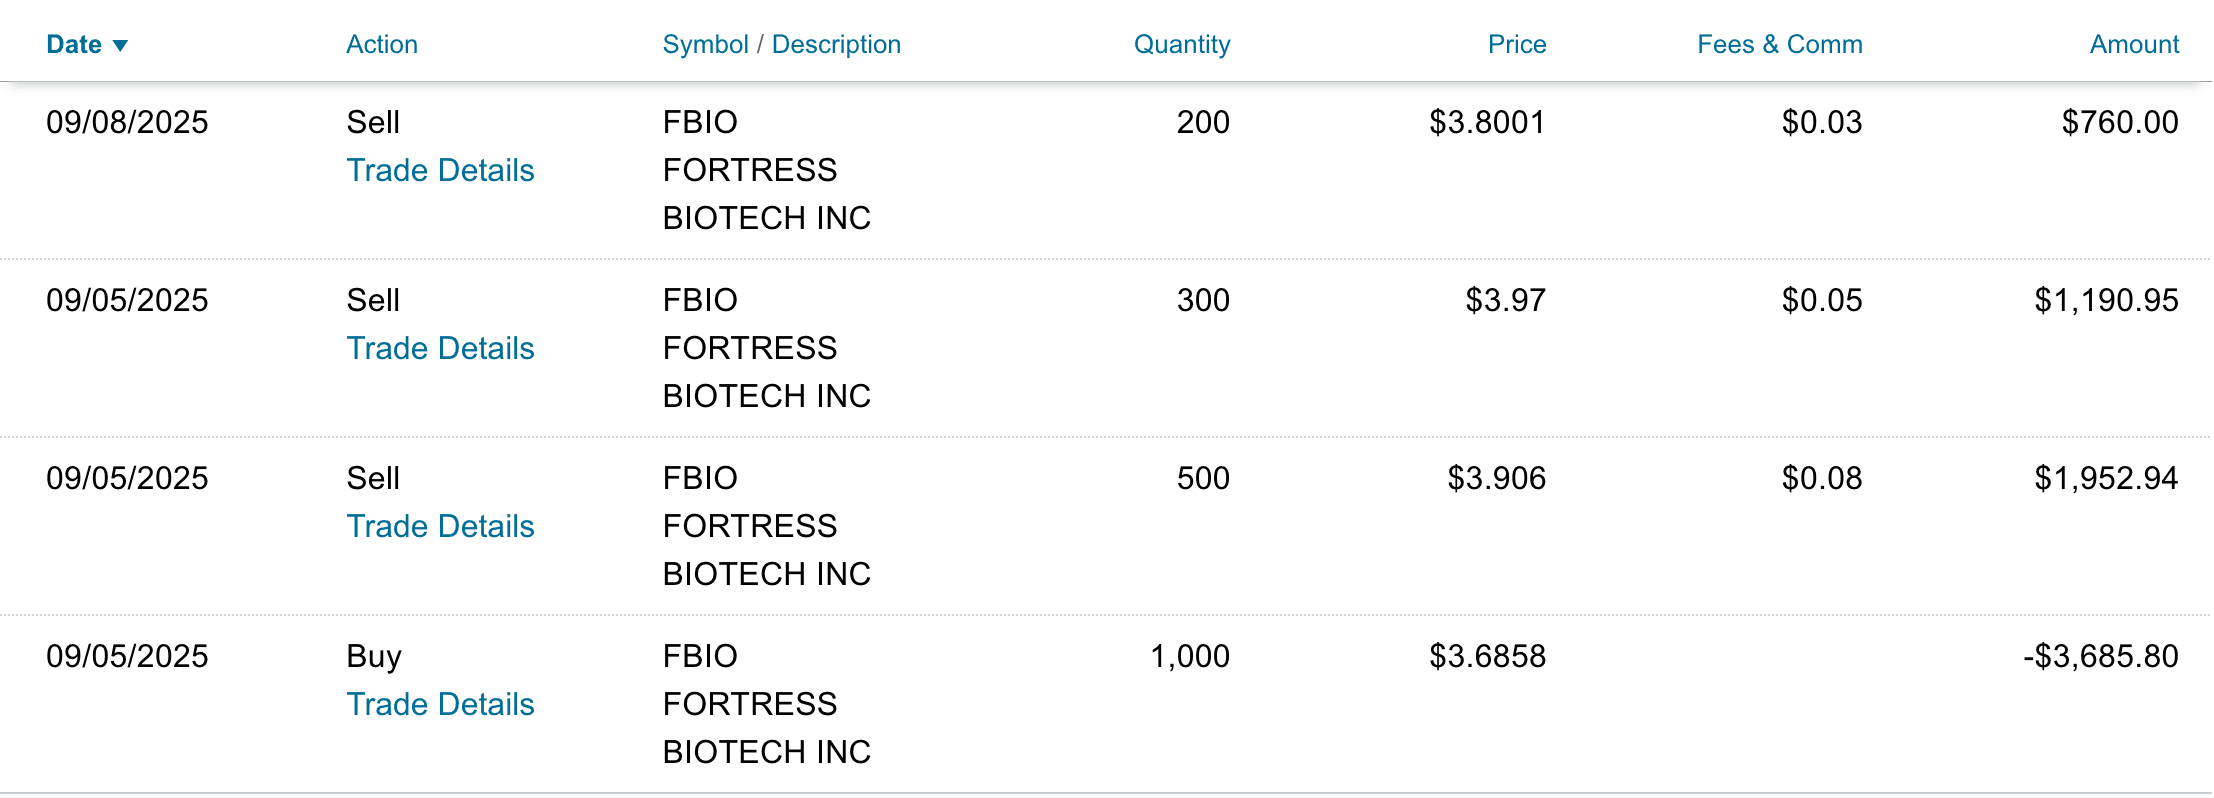Open Trade Details for 1,000-share buy
This screenshot has width=2214, height=798.
coord(440,704)
